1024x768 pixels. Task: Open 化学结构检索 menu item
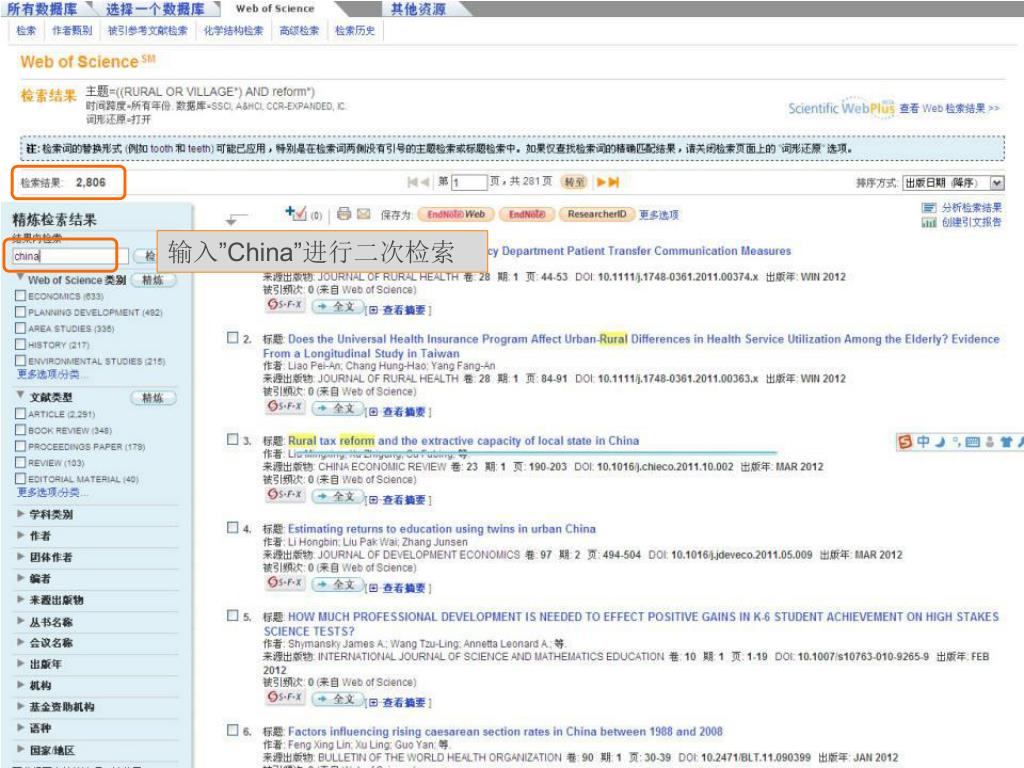pos(233,31)
